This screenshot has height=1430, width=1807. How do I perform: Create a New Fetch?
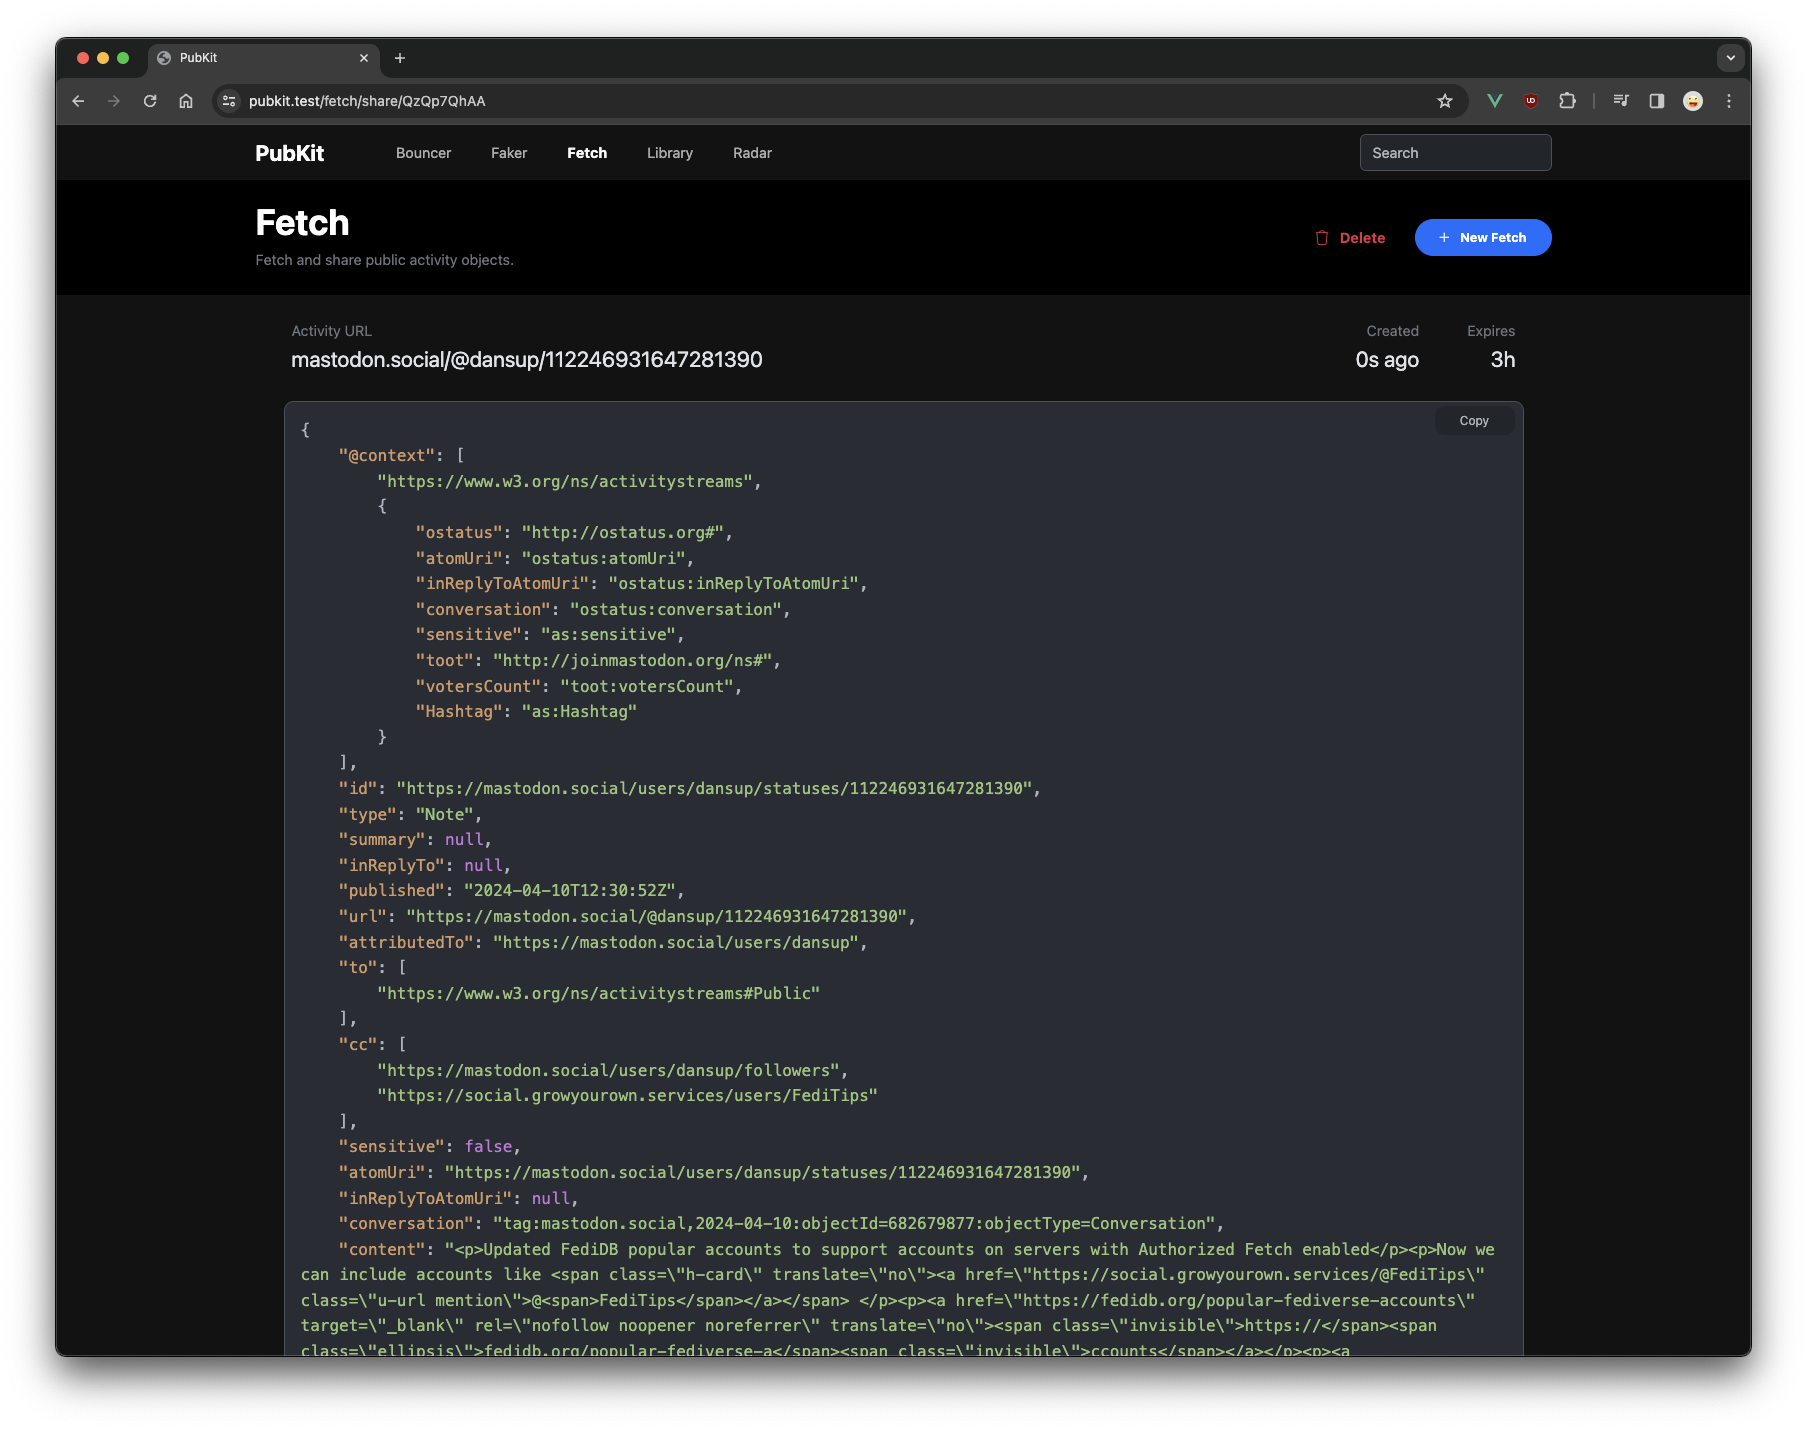pos(1483,238)
